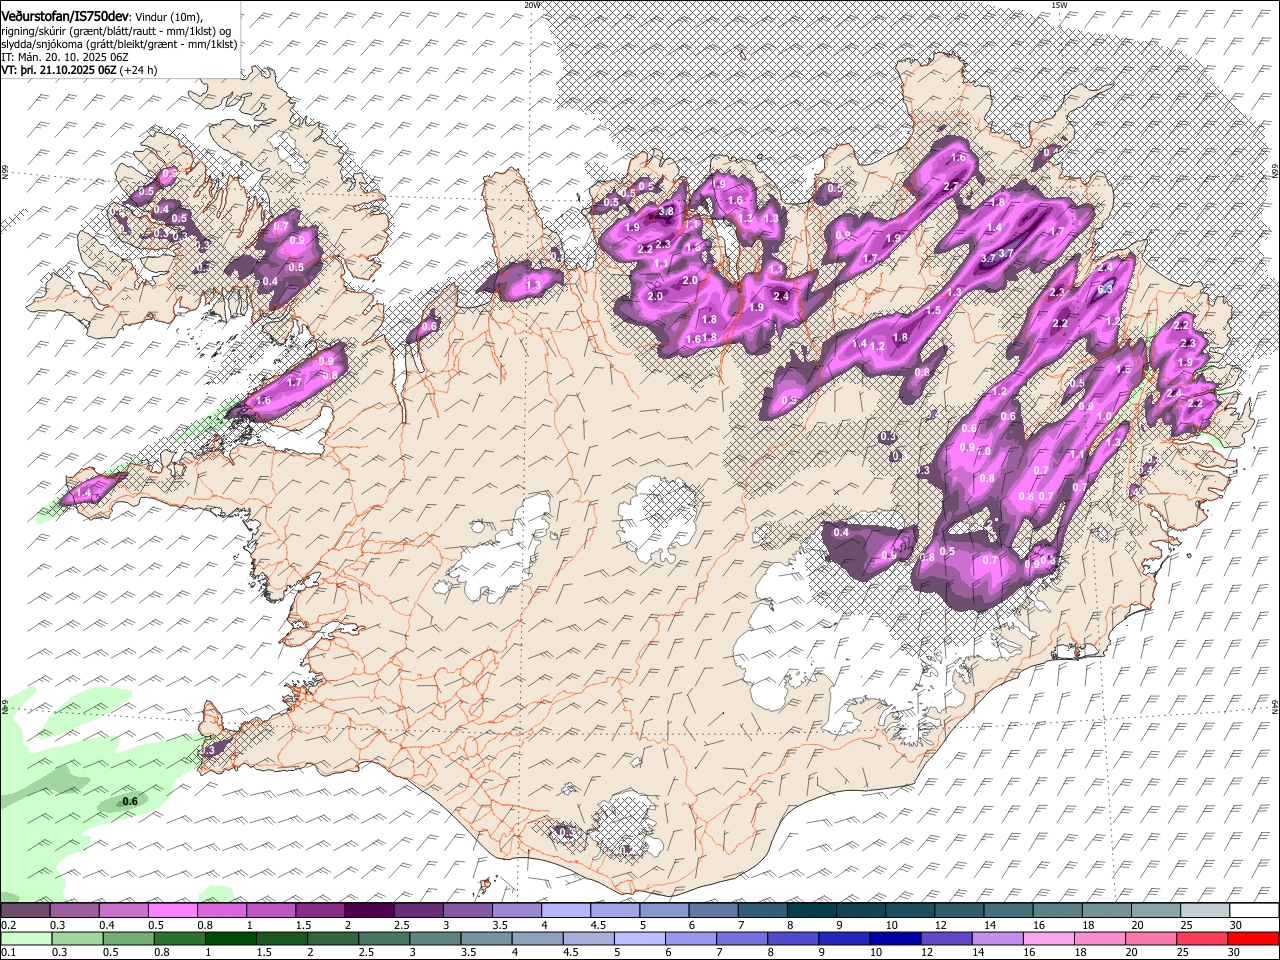Click the initial time 'IT: Mán. 20. 10. 2025 06Z'
The image size is (1280, 960).
point(65,57)
